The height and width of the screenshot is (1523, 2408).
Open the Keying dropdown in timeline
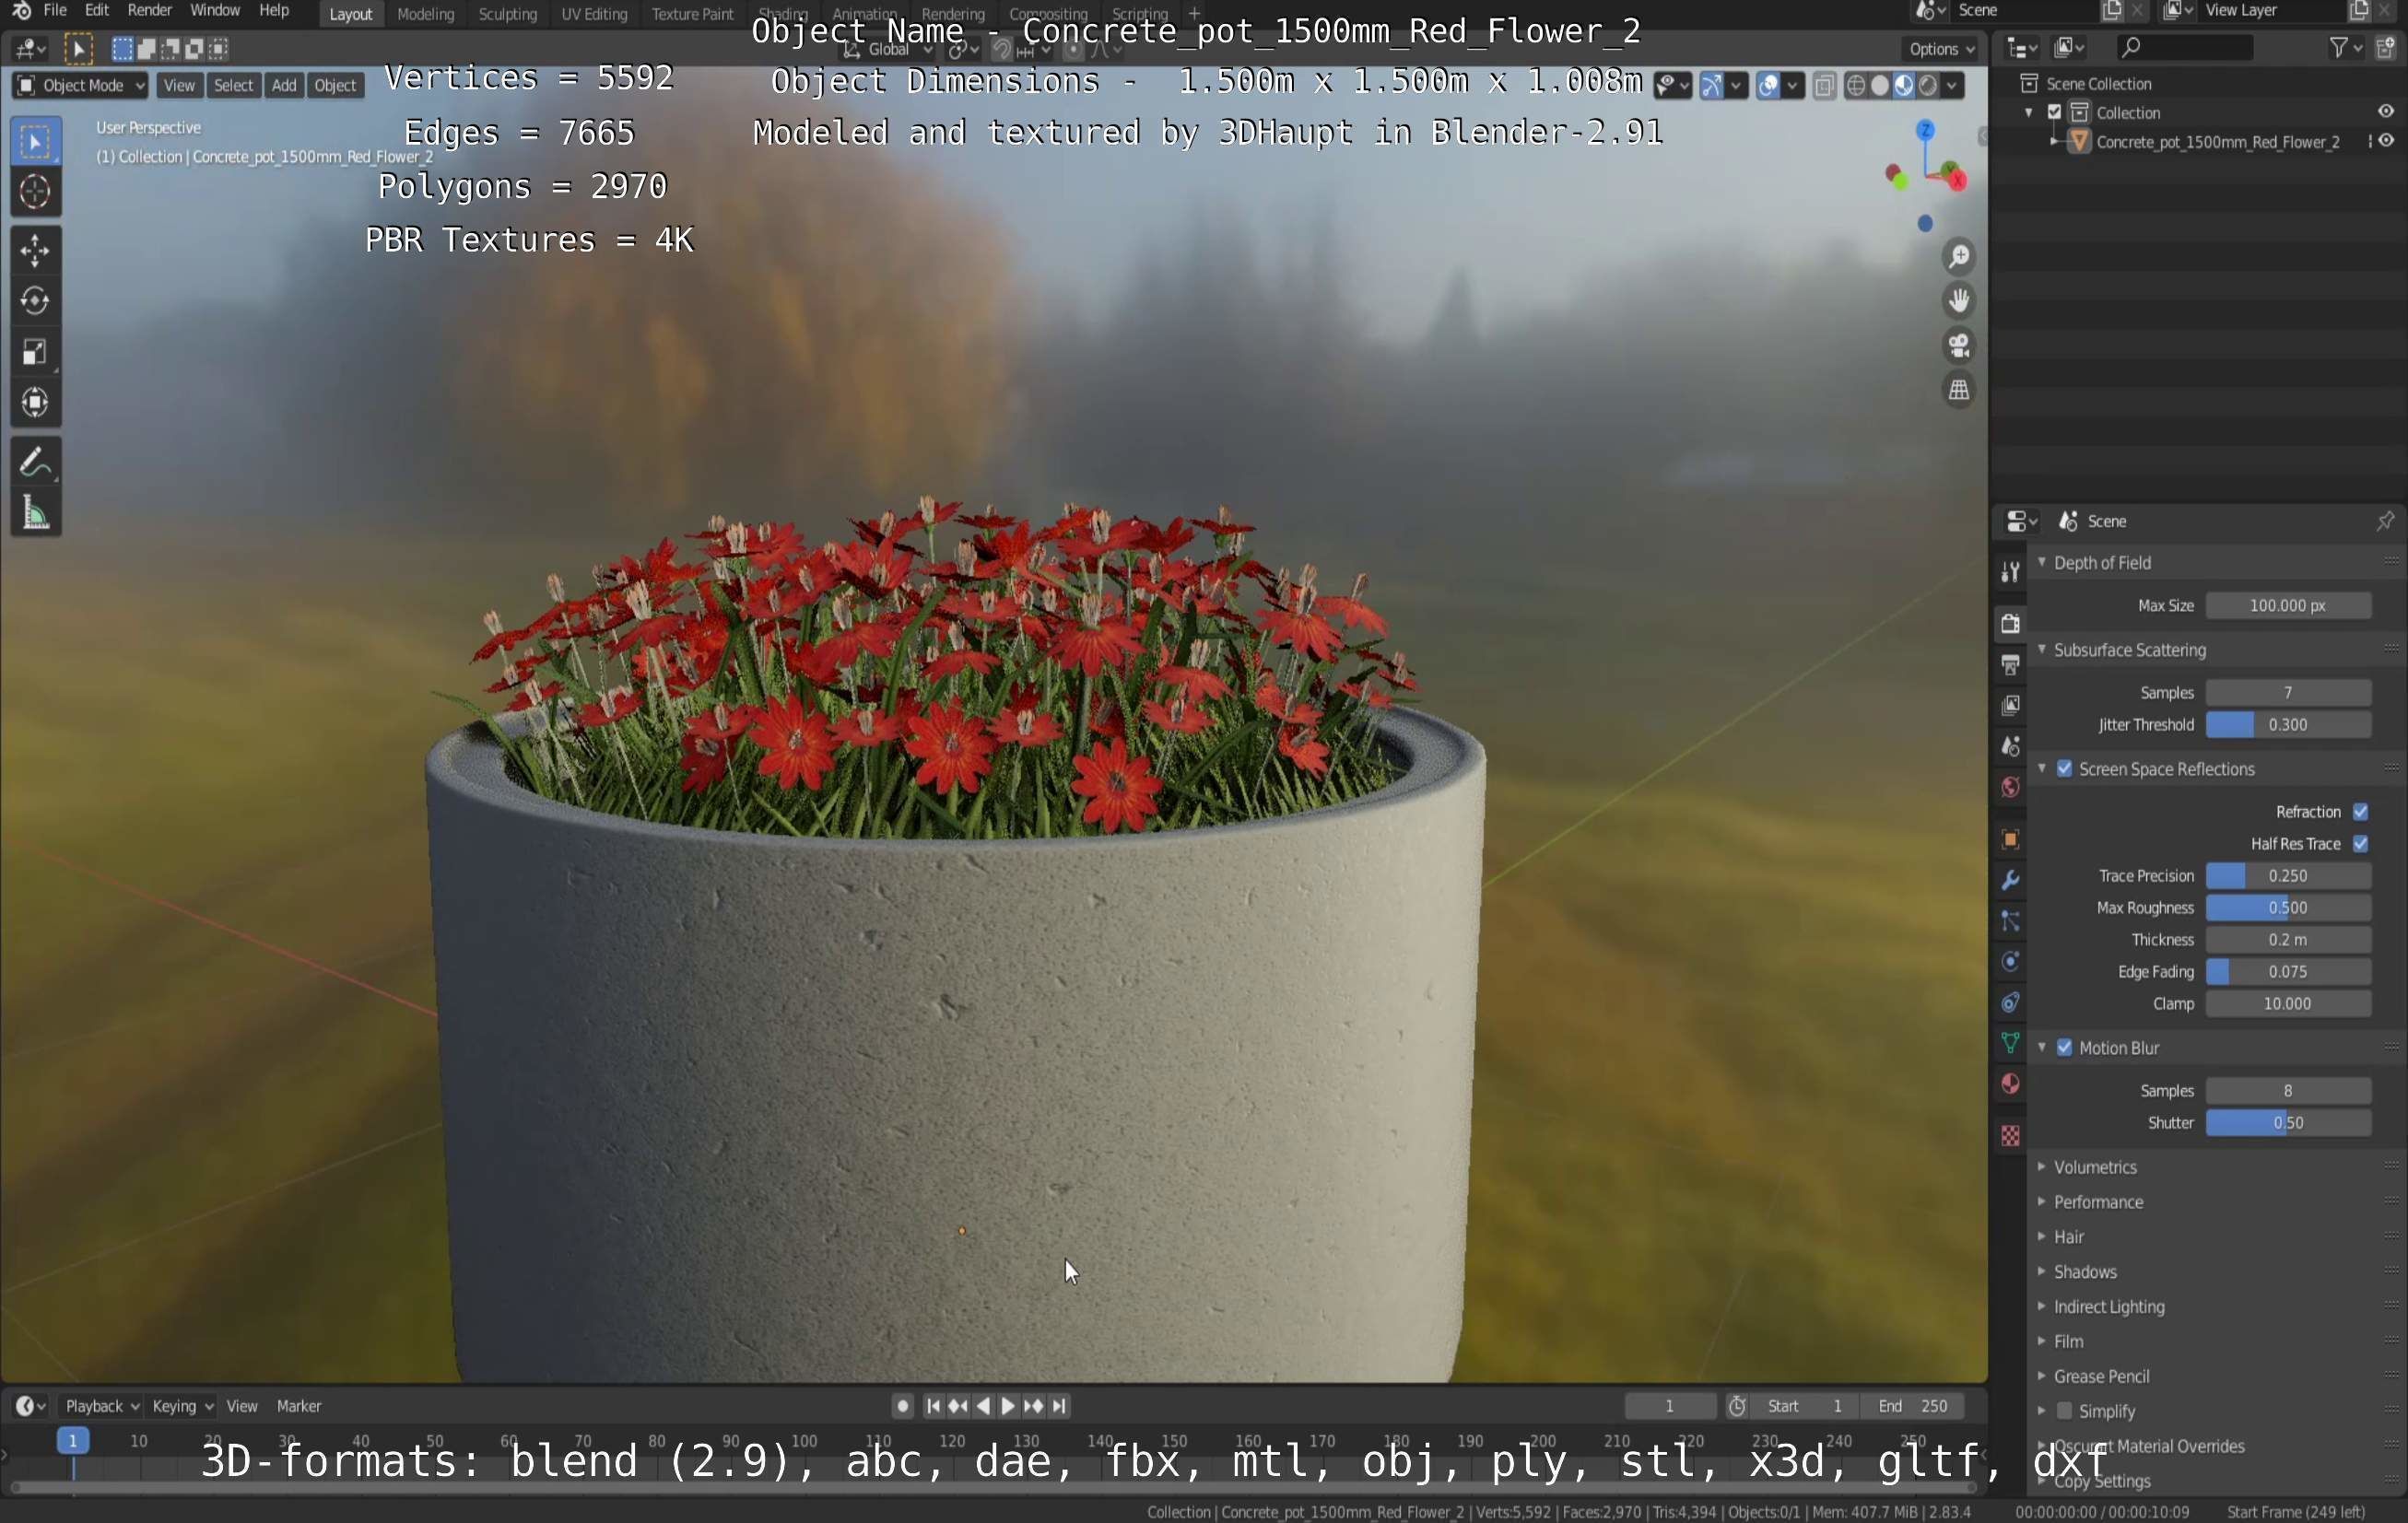coord(182,1406)
